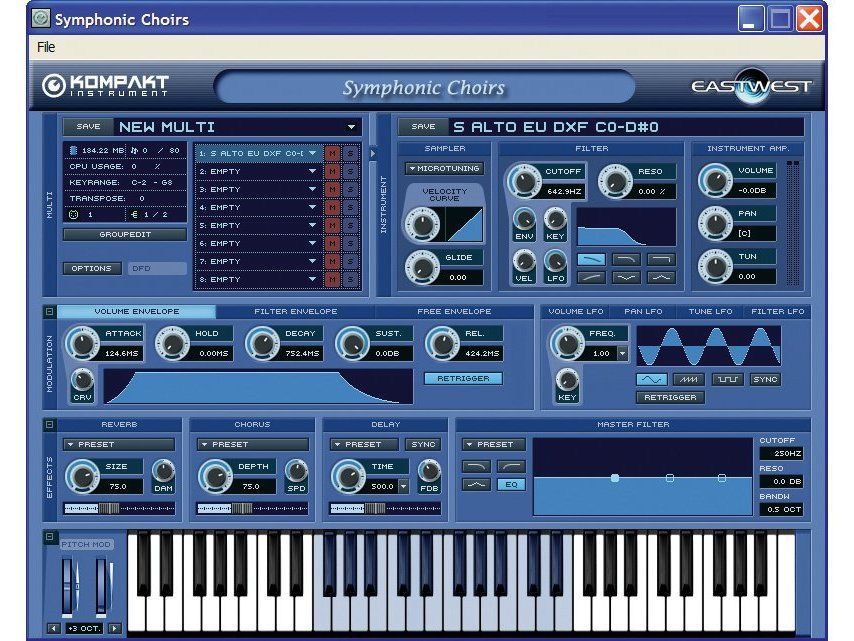Click the envelope Decay knob

pos(262,344)
